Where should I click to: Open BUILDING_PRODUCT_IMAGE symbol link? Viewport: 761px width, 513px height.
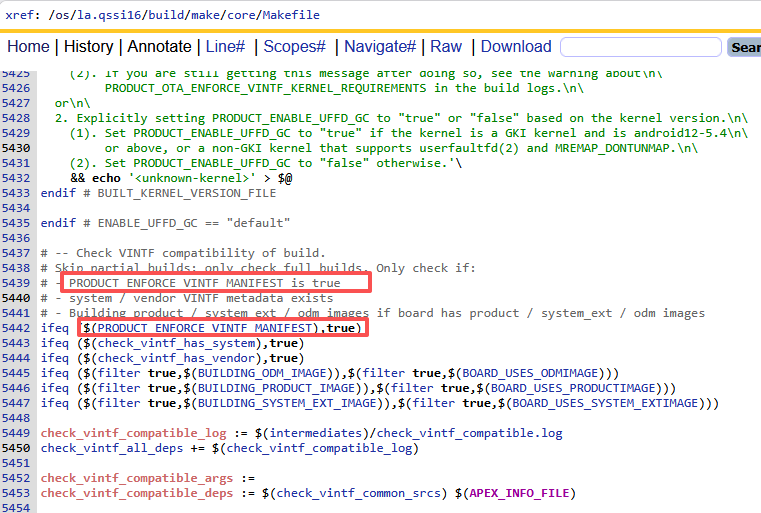tap(276, 389)
